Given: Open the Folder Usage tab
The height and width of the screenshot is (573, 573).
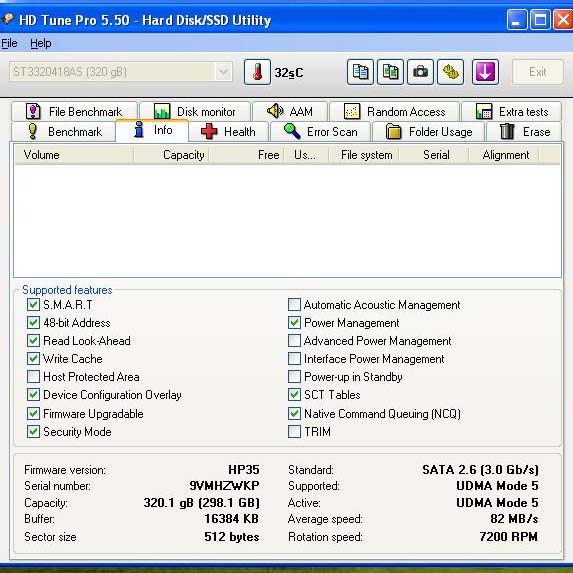Looking at the screenshot, I should tap(429, 132).
